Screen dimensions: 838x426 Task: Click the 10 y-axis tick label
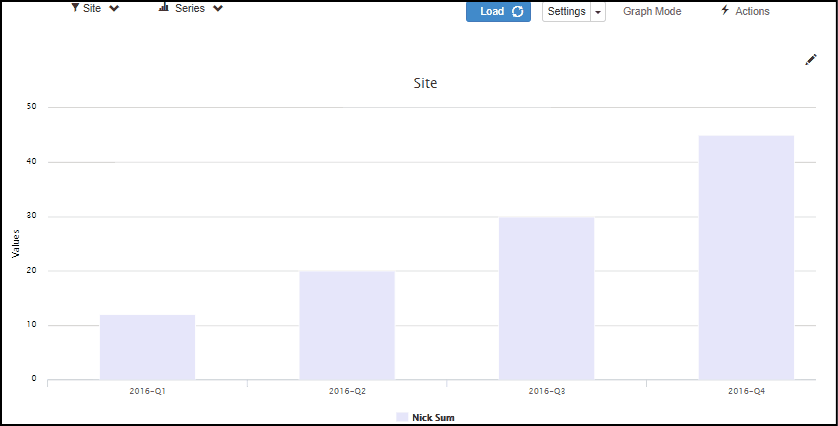[x=32, y=324]
